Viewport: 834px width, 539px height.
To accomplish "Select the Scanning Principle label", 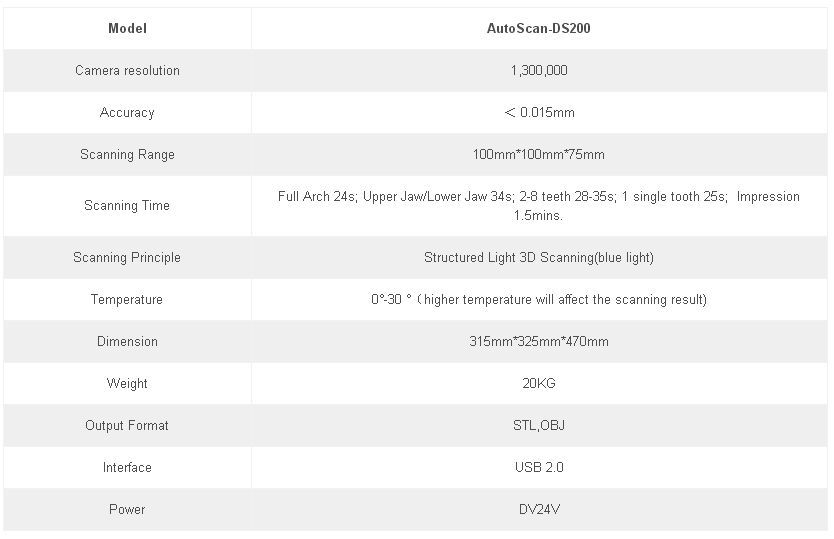I will [x=127, y=257].
